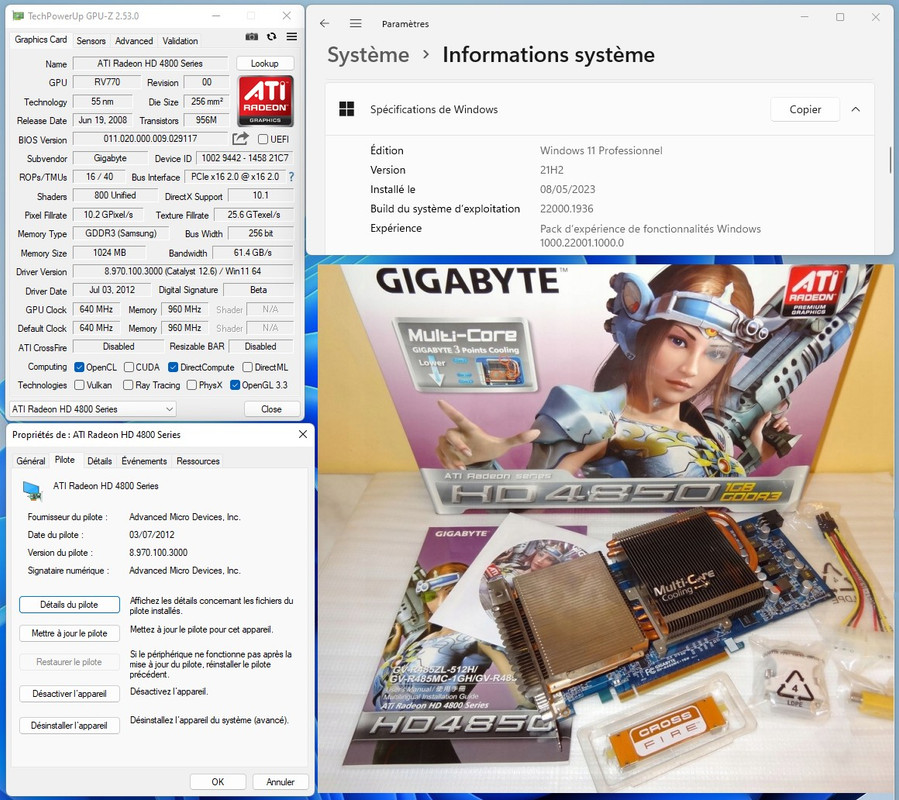This screenshot has height=800, width=899.
Task: Click the Copier button
Action: 805,109
